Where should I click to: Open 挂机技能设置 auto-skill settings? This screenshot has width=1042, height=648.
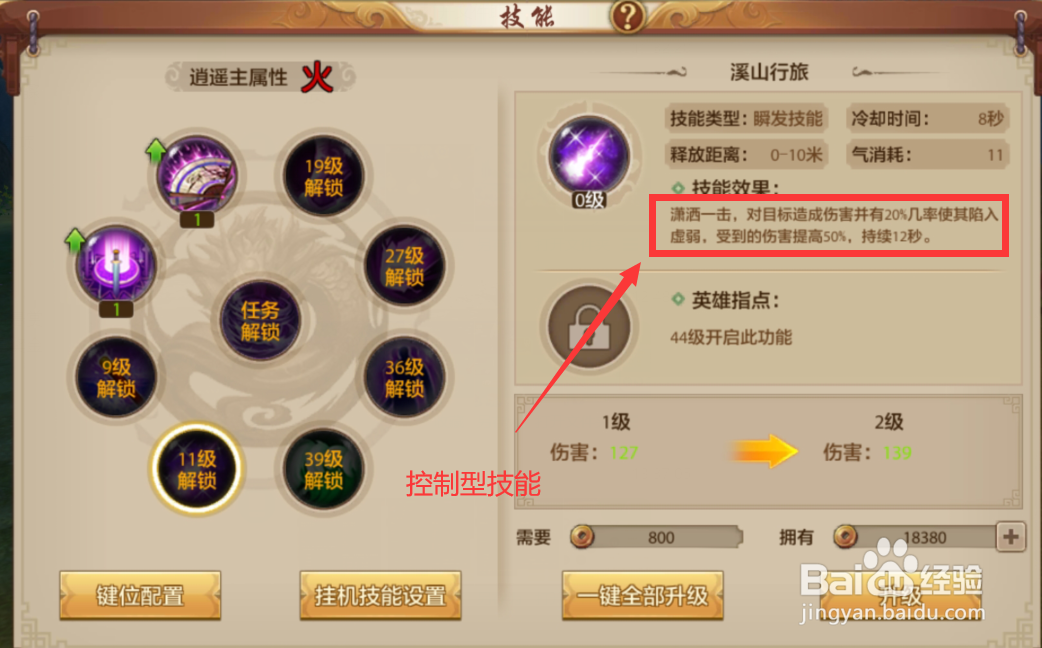pos(380,595)
